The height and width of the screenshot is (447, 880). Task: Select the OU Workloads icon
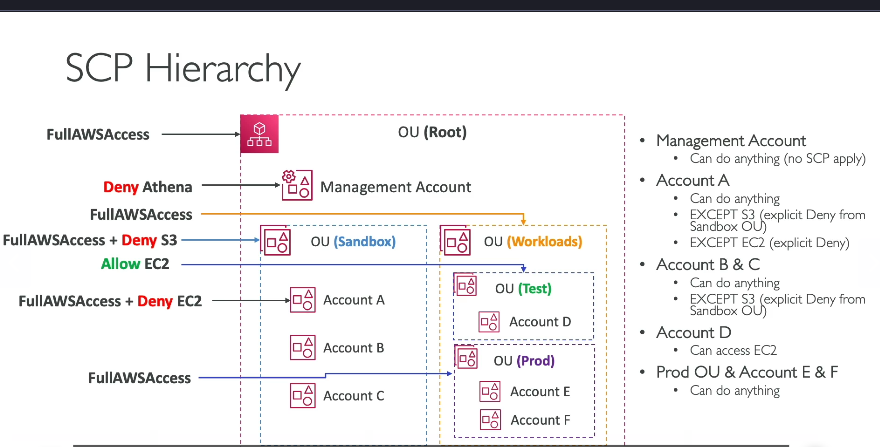[x=456, y=240]
